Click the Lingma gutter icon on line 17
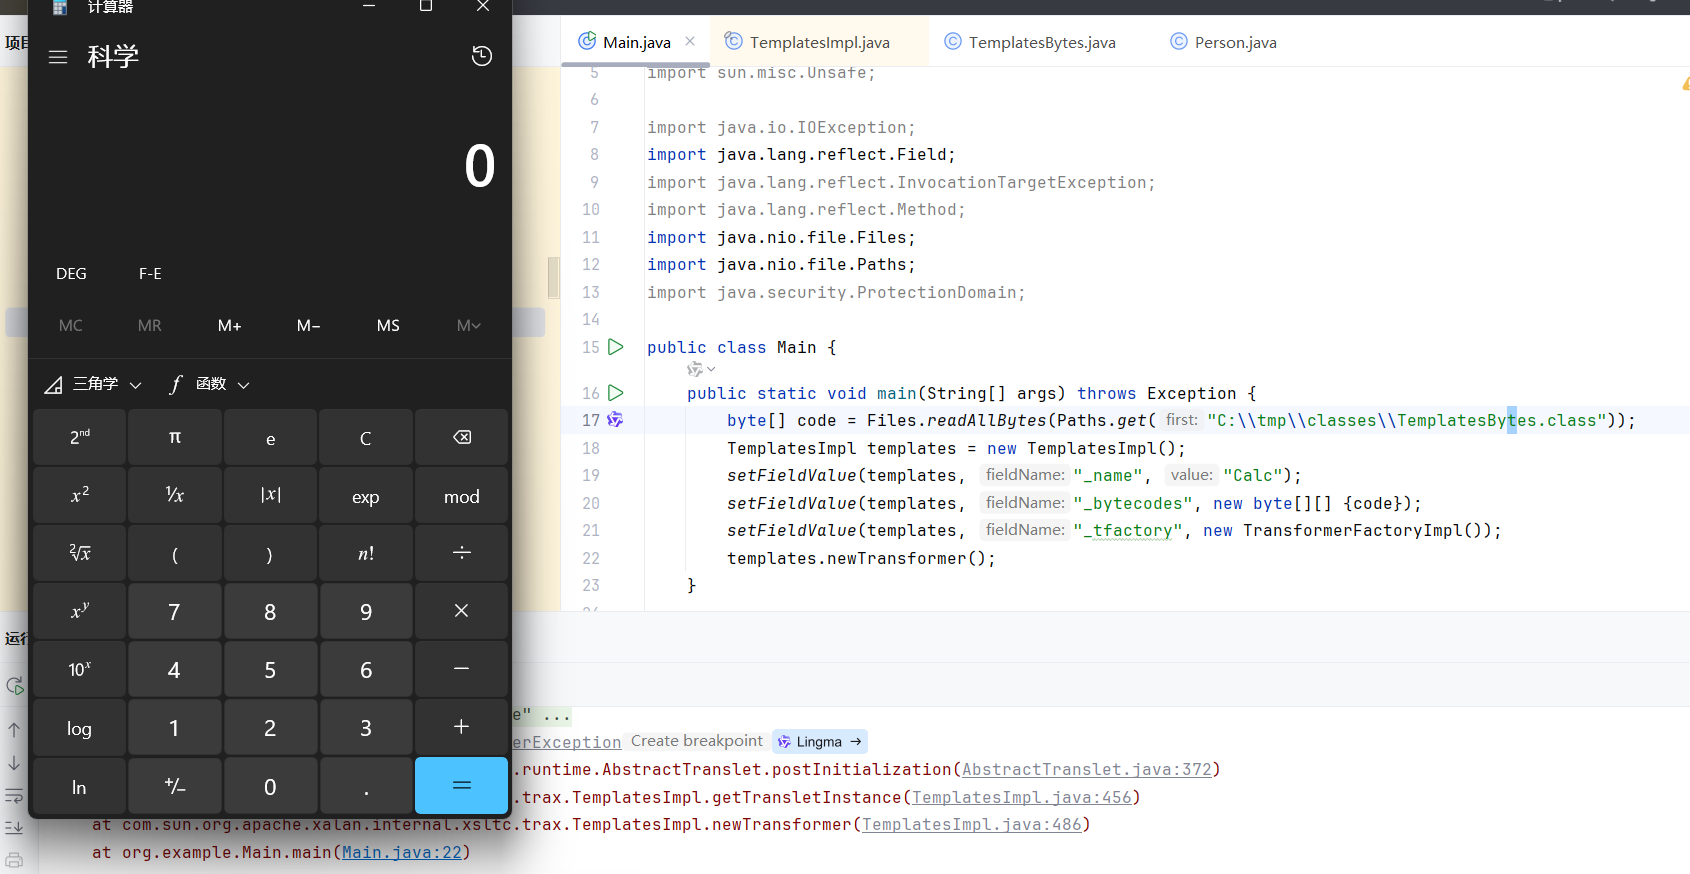1690x874 pixels. (x=615, y=420)
